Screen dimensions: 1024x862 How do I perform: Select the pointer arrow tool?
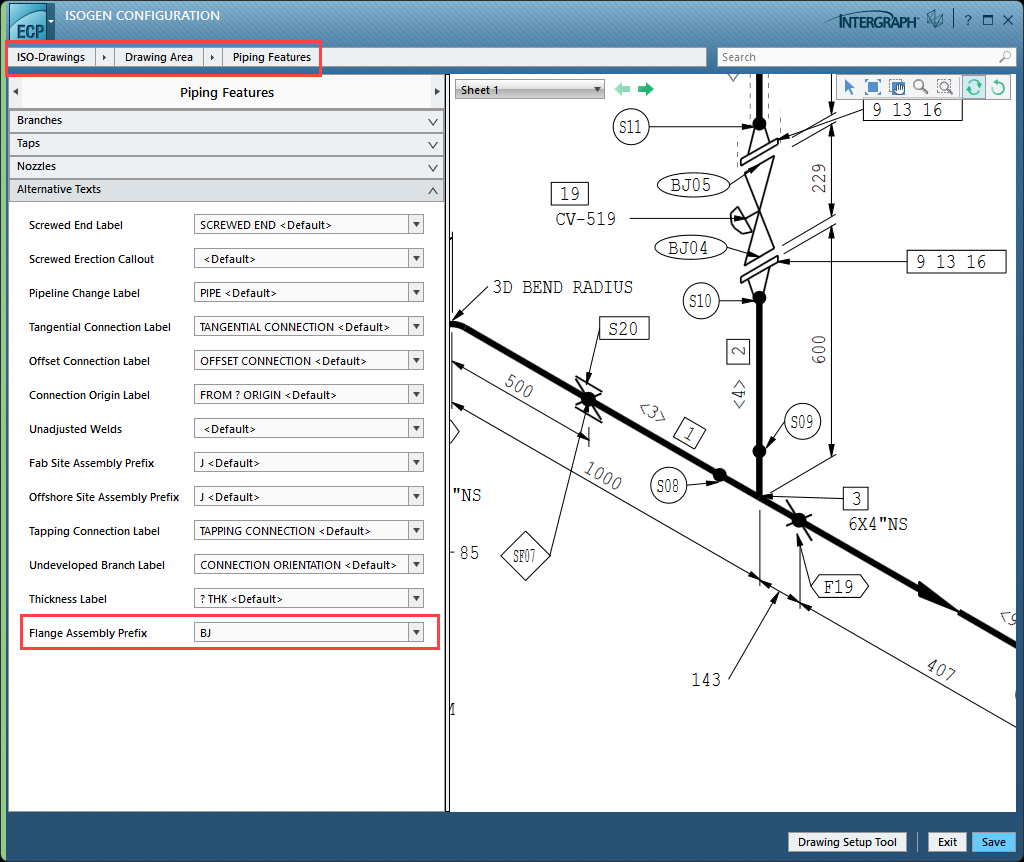pos(849,88)
